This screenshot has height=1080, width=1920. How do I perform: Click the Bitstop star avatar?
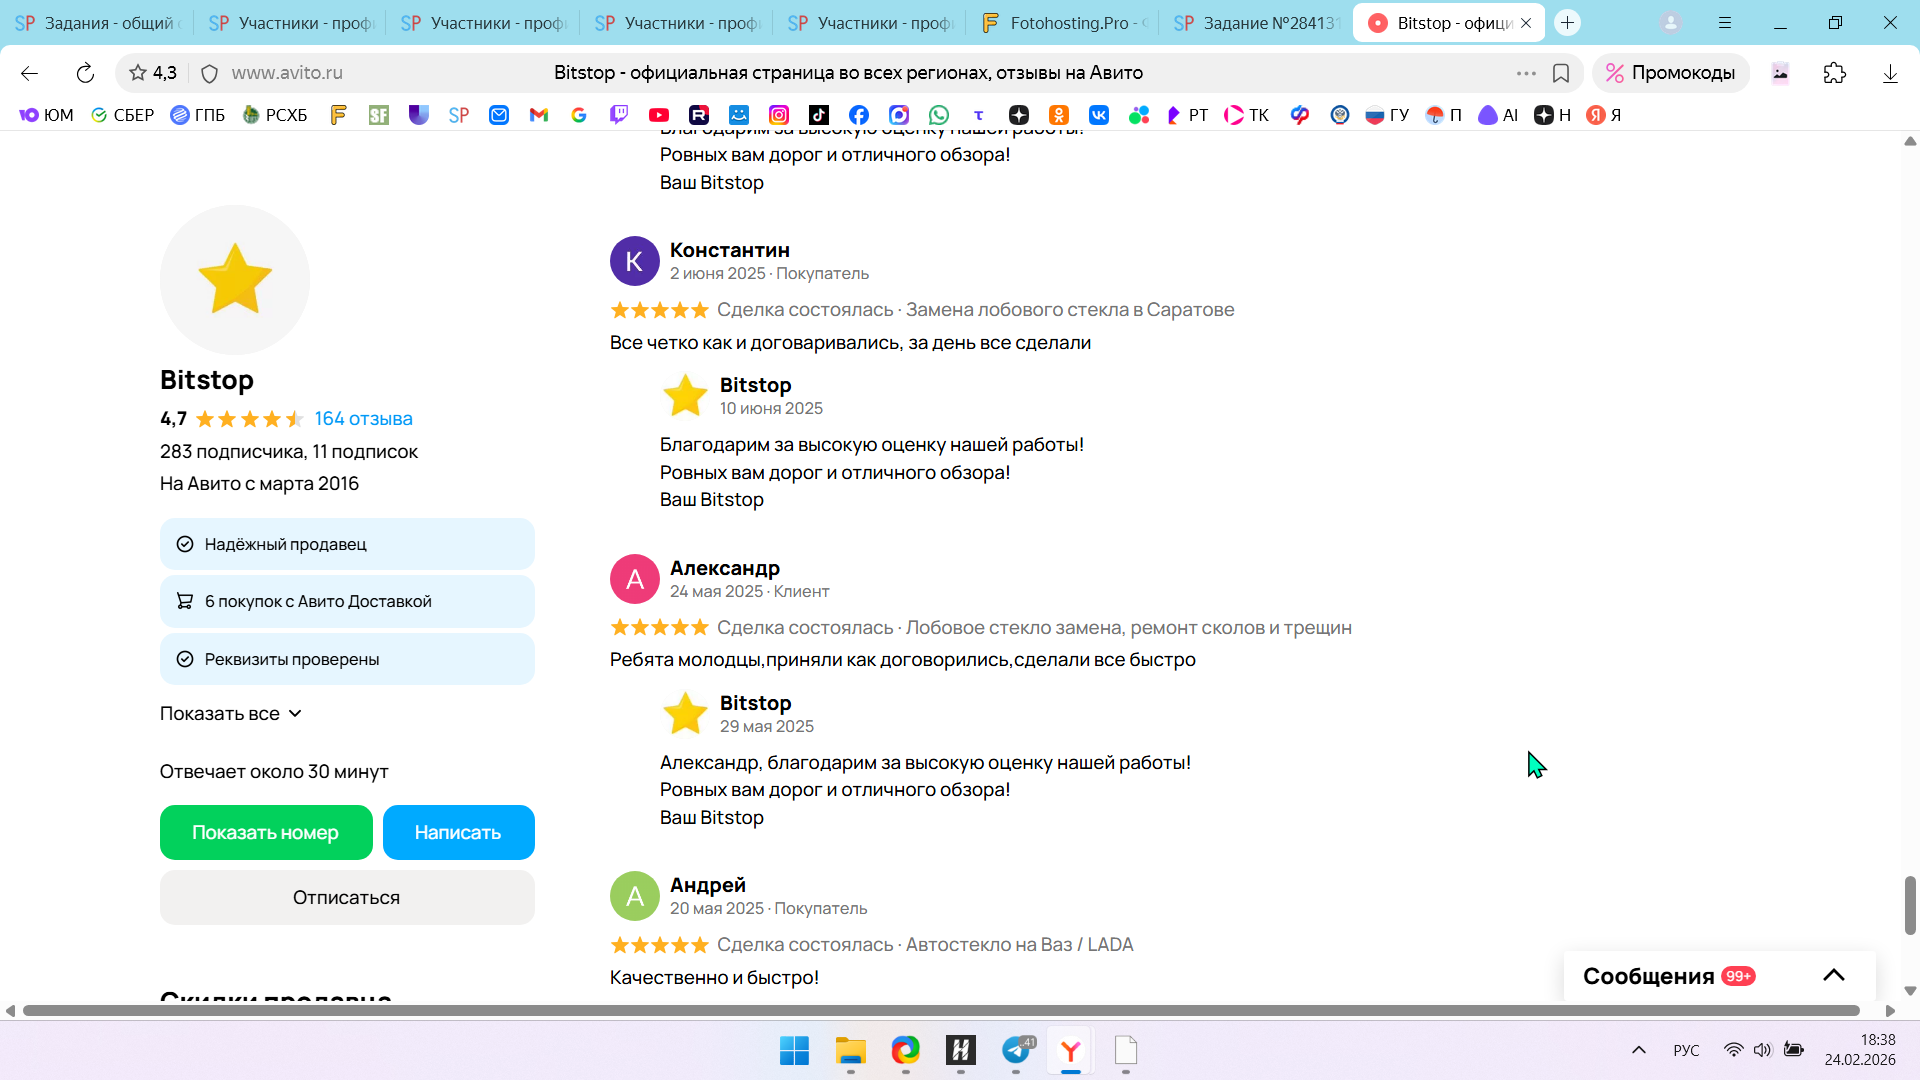click(x=235, y=279)
